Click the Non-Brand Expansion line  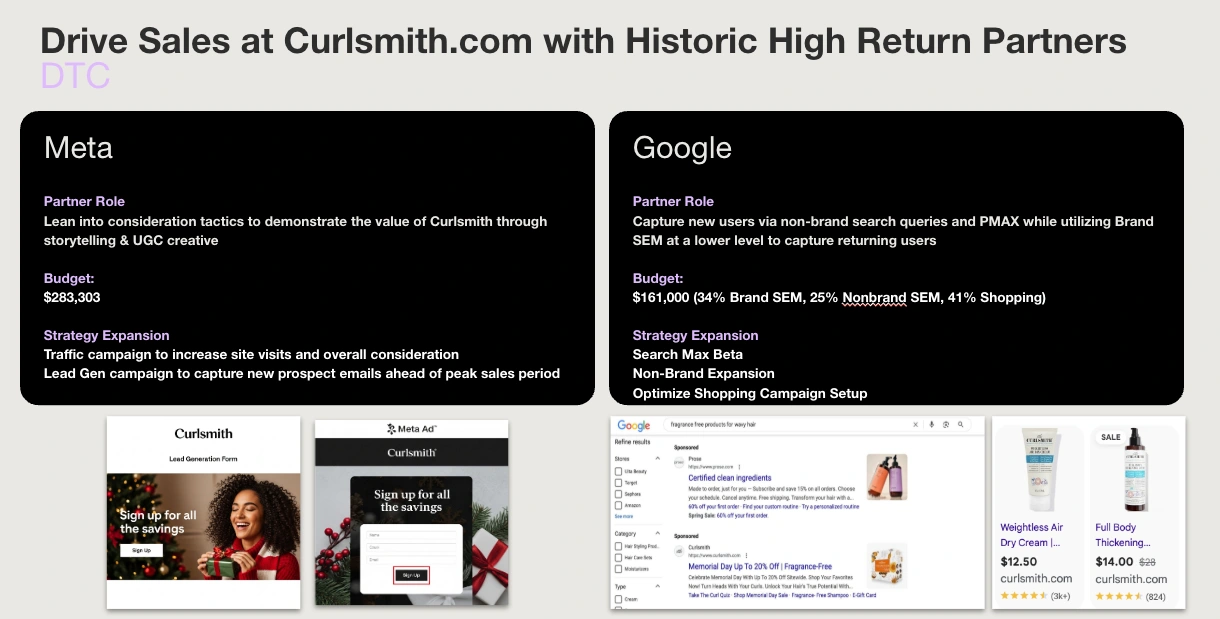(704, 373)
